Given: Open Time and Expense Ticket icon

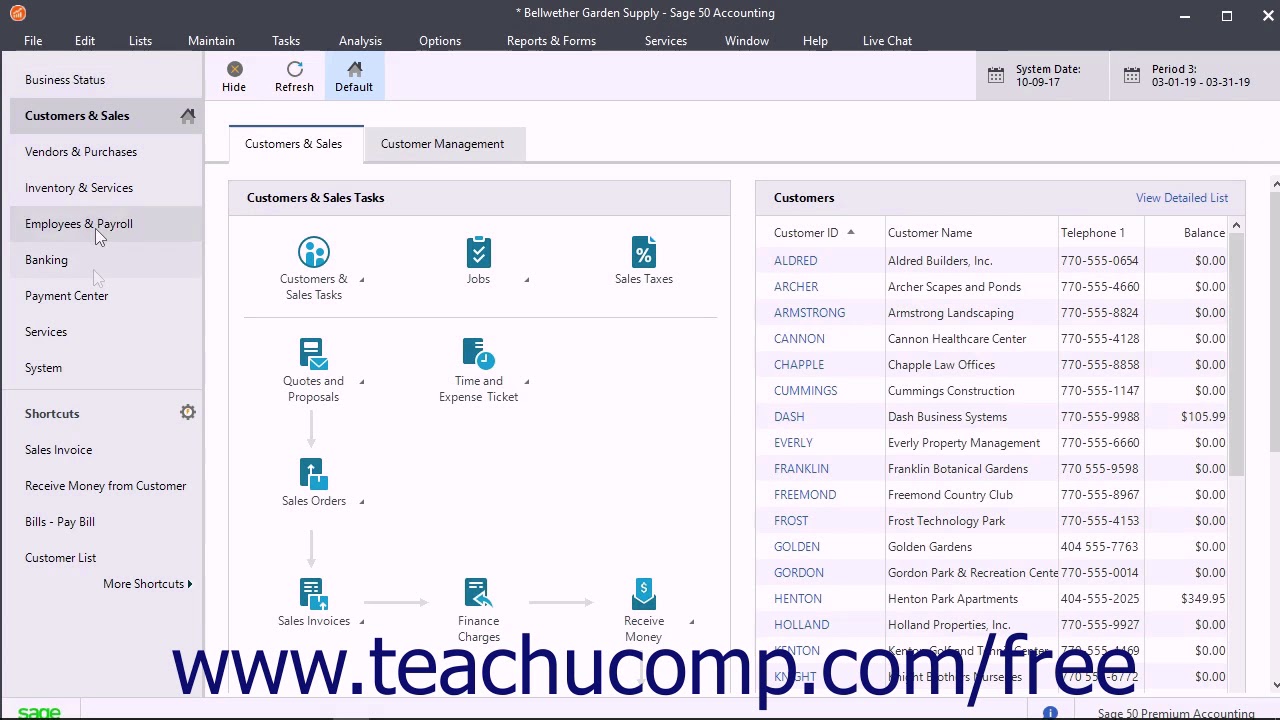Looking at the screenshot, I should coord(478,354).
